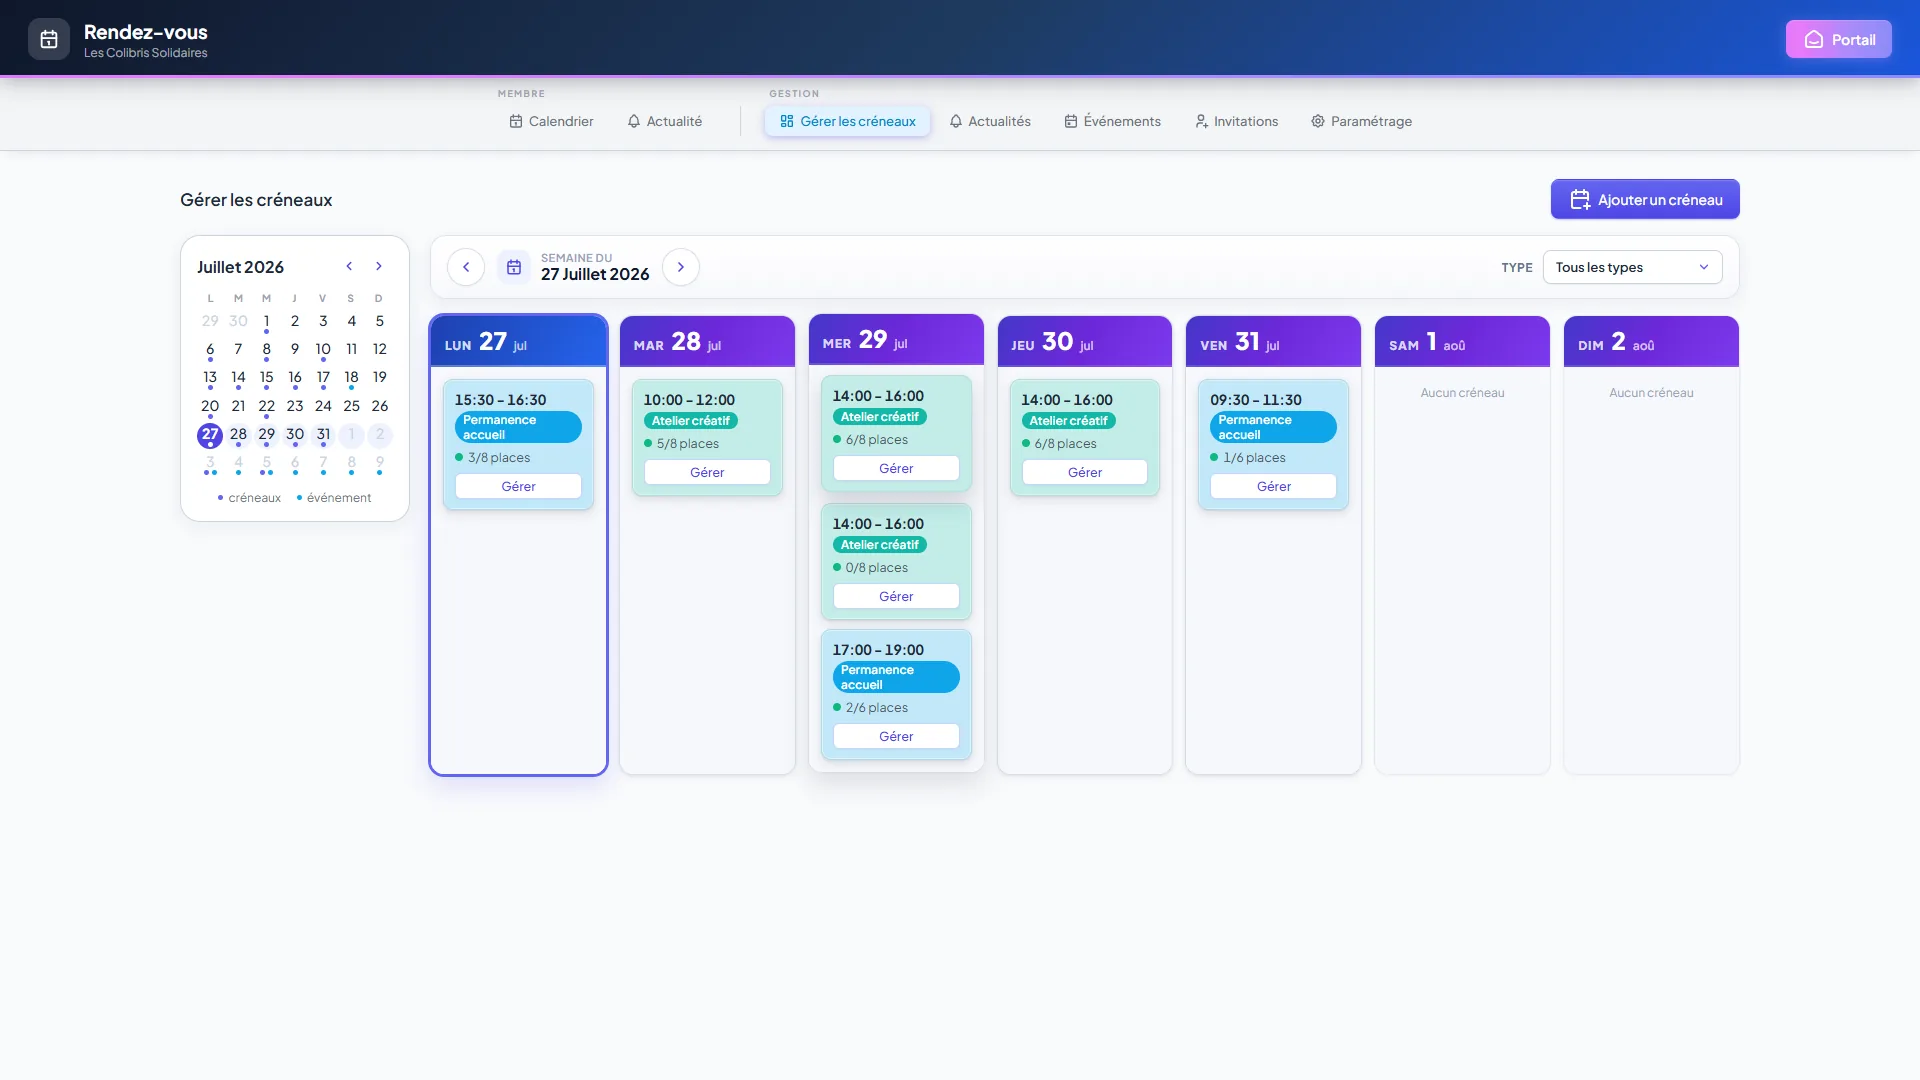Select day 27 in the mini calendar
The image size is (1920, 1080).
tap(210, 435)
